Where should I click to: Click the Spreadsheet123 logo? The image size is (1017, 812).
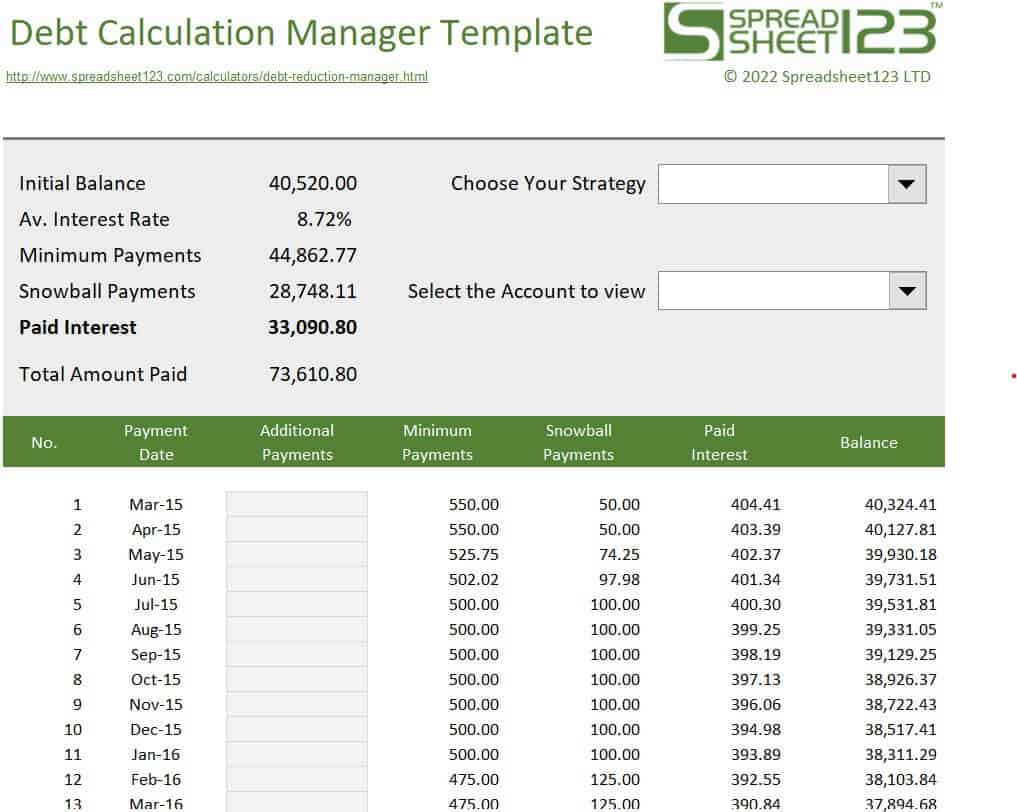(801, 32)
